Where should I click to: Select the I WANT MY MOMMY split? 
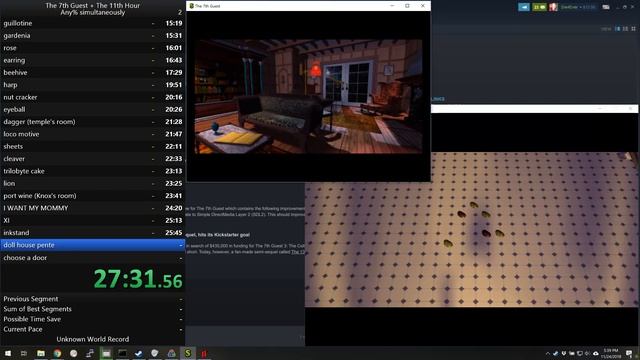(x=93, y=208)
